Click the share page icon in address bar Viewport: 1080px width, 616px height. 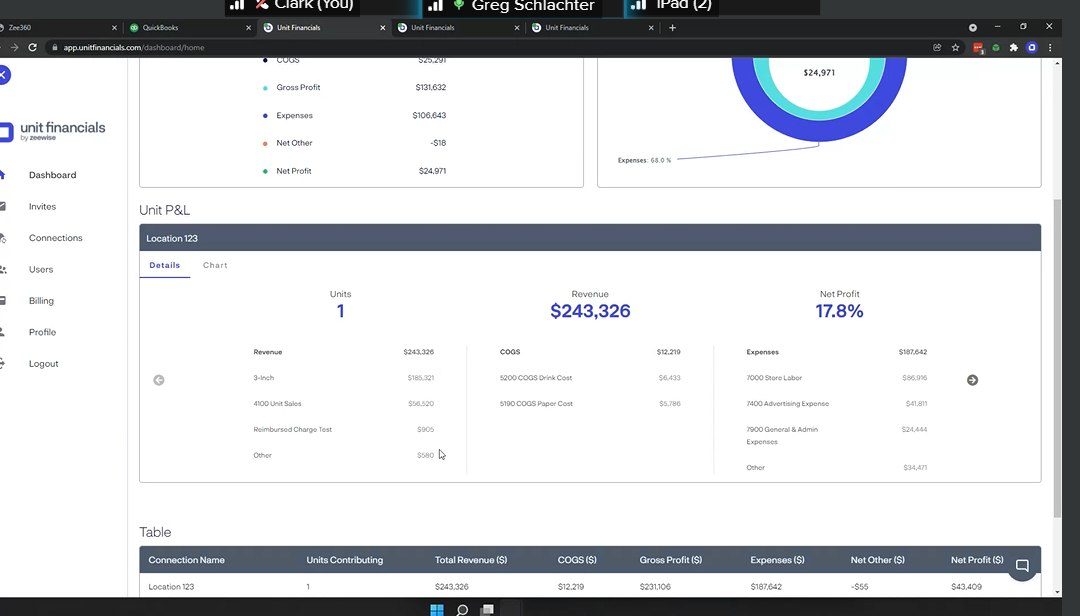point(937,47)
